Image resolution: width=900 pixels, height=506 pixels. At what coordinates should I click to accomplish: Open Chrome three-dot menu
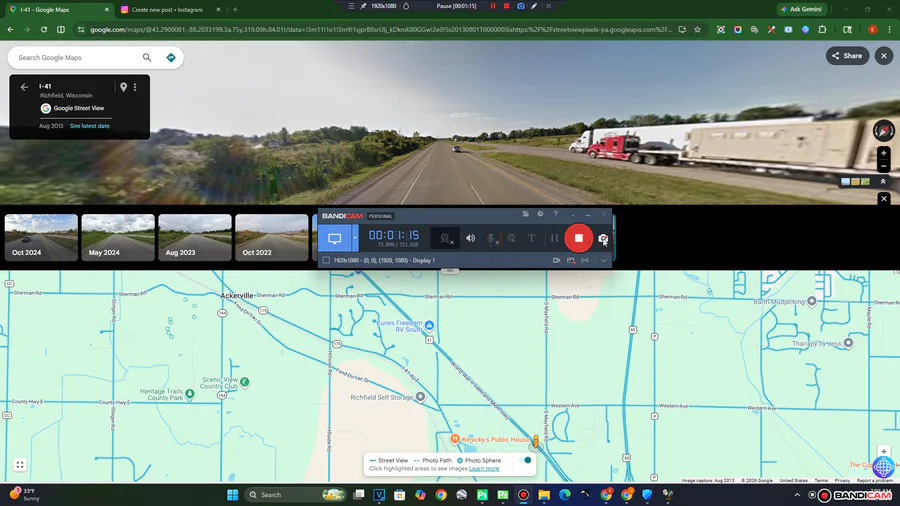pyautogui.click(x=890, y=29)
